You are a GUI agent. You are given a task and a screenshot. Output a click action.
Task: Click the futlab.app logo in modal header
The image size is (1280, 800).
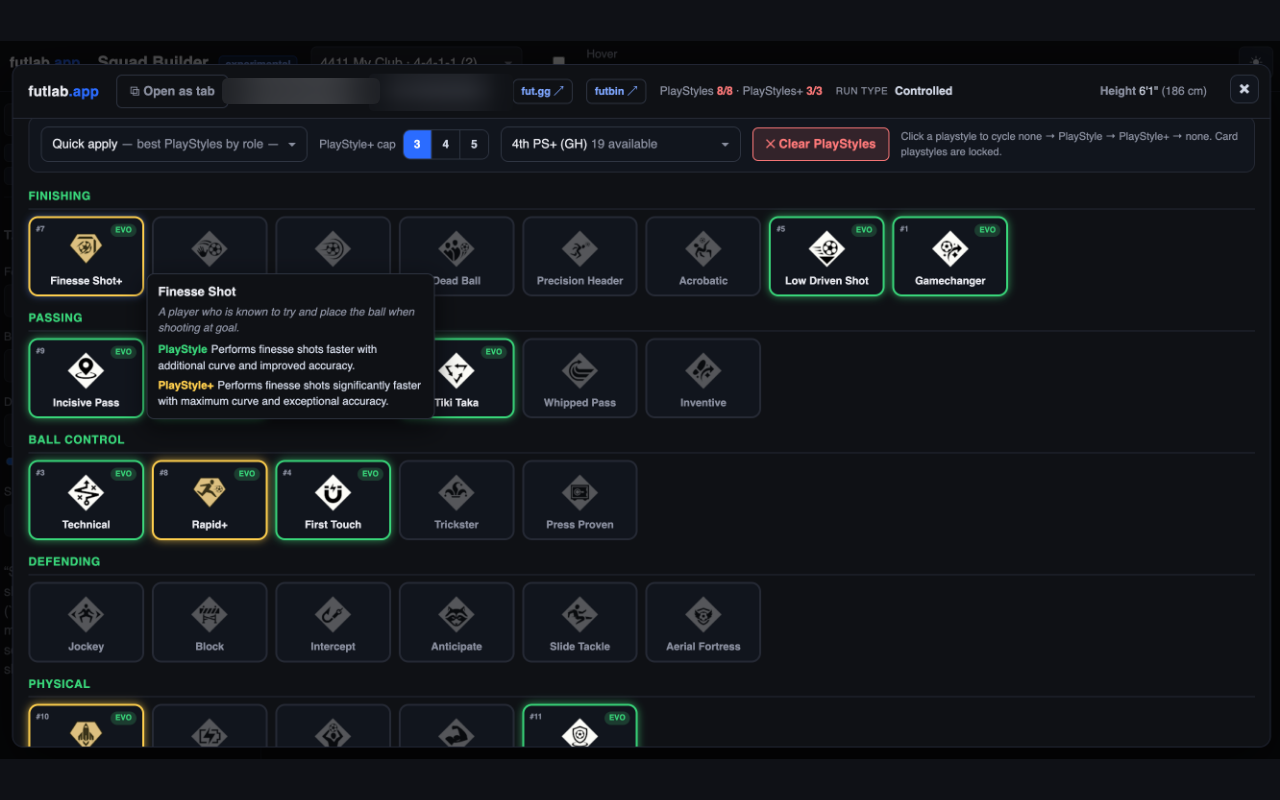(63, 91)
